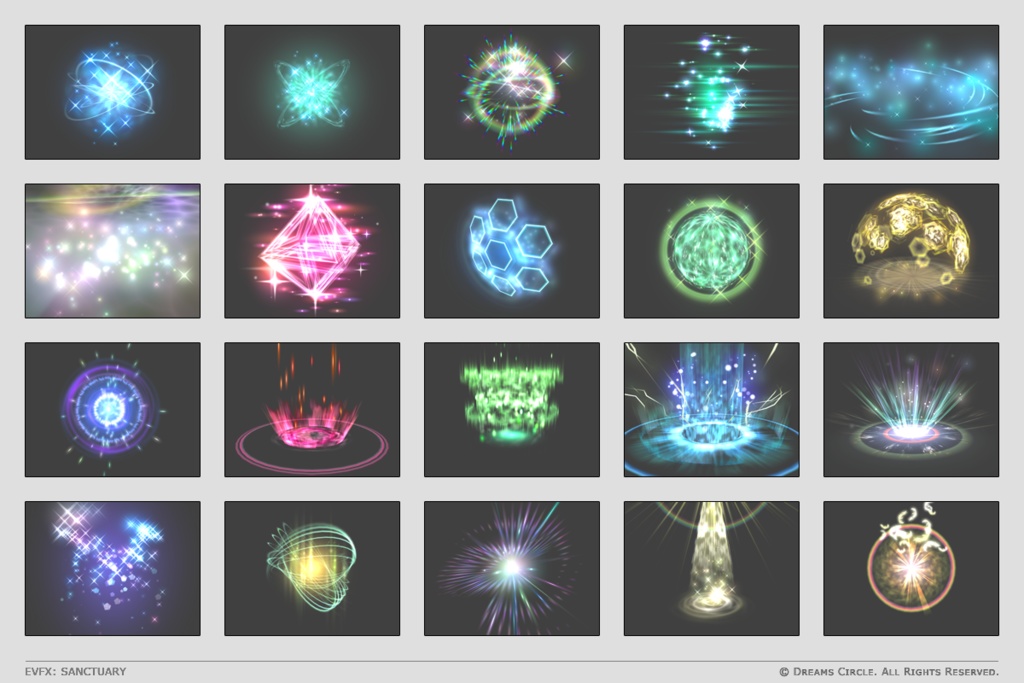Open the red-ringed orb with white wisps thumbnail
1024x683 pixels.
(911, 568)
